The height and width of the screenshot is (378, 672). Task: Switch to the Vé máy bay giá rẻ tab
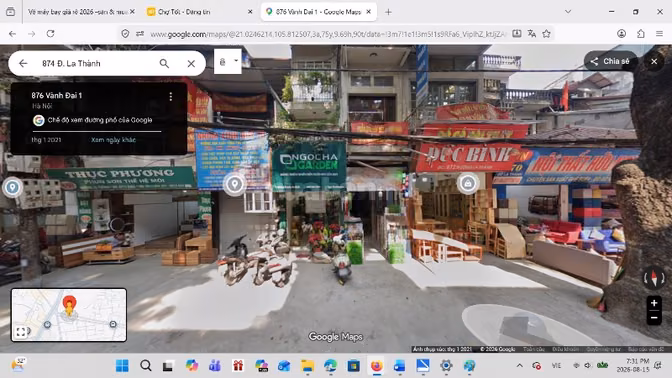pos(78,12)
